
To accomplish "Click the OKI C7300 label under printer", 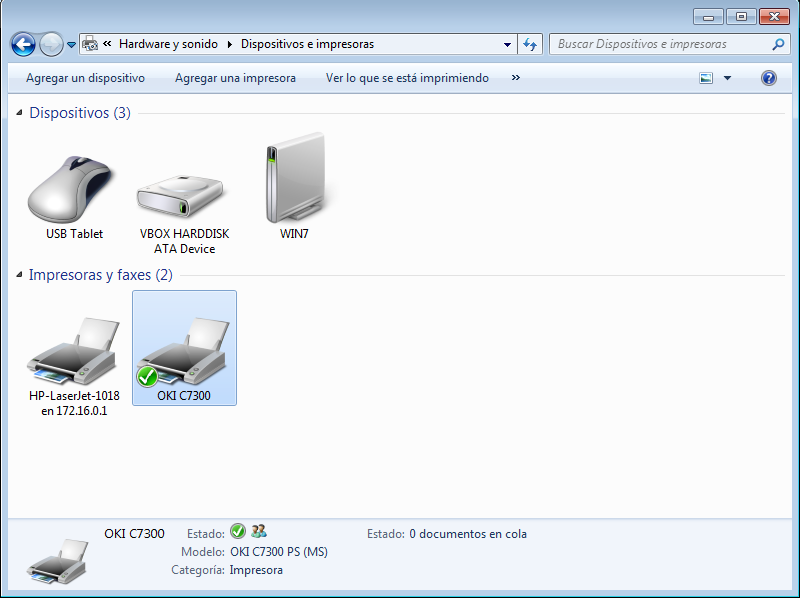I will (x=184, y=396).
